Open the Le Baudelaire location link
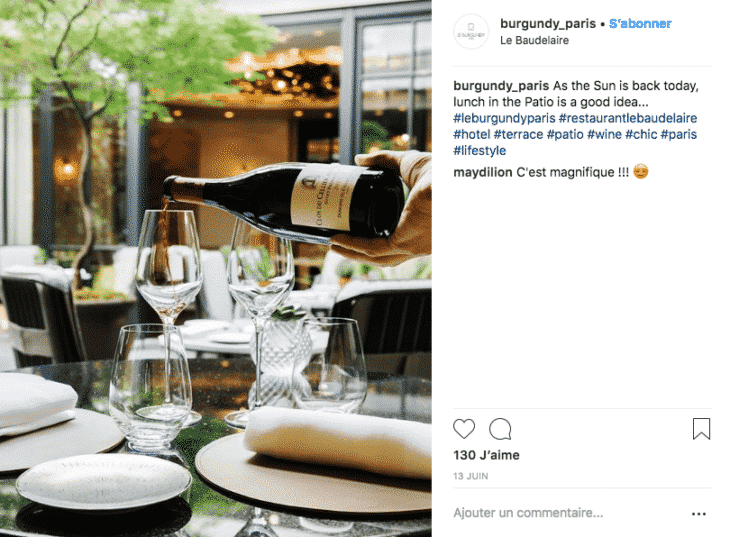 [x=534, y=40]
